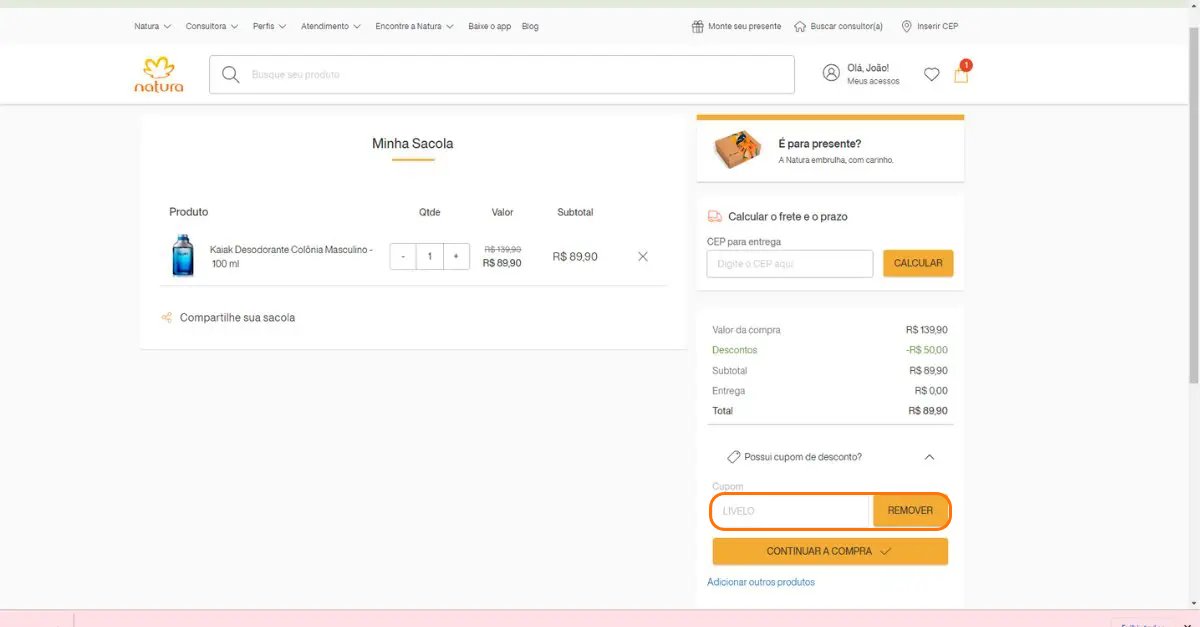Click the store icon for Buscar consultor(a)

click(x=800, y=26)
